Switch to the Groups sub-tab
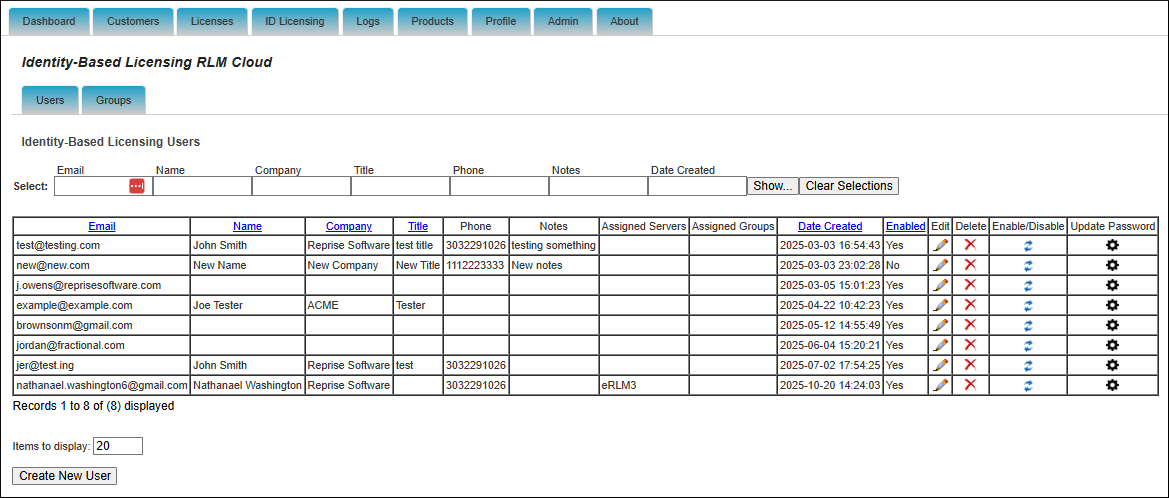 click(113, 100)
